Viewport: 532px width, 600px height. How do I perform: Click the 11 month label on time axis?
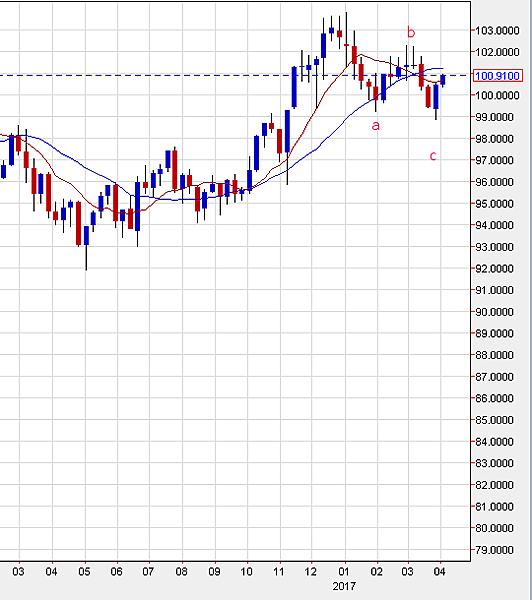coord(279,572)
